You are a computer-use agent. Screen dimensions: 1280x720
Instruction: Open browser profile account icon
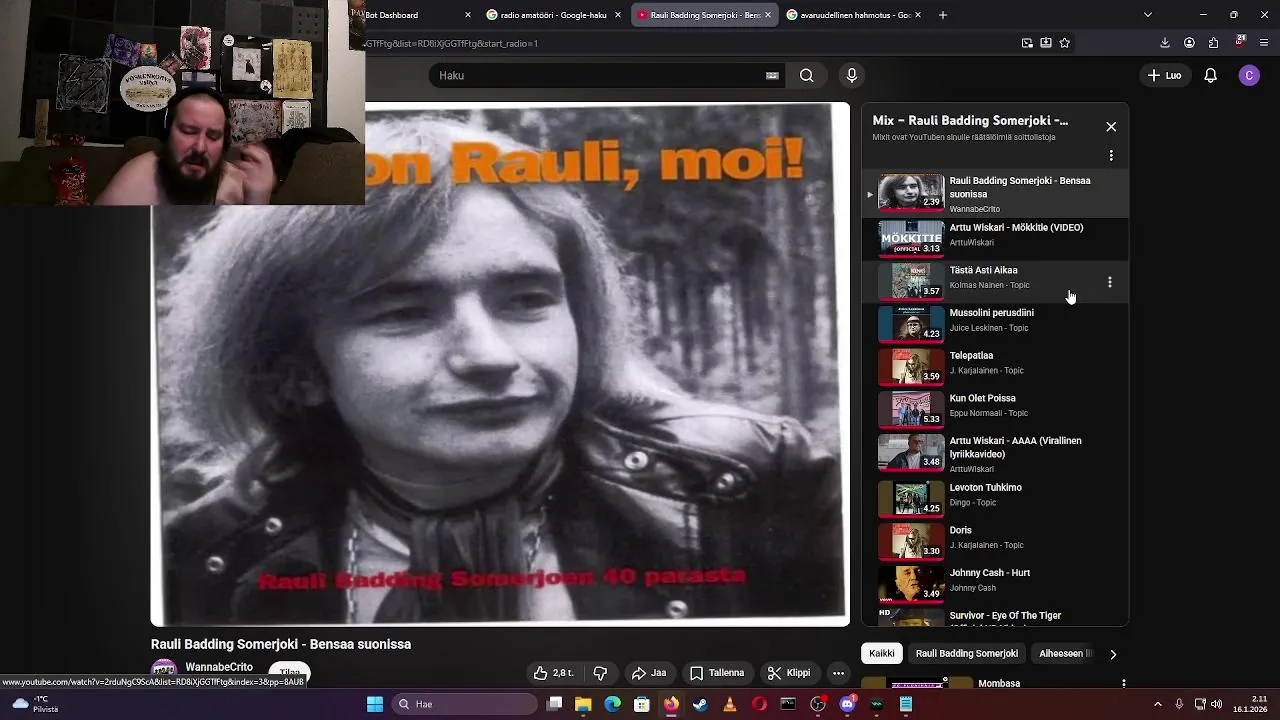(1189, 43)
